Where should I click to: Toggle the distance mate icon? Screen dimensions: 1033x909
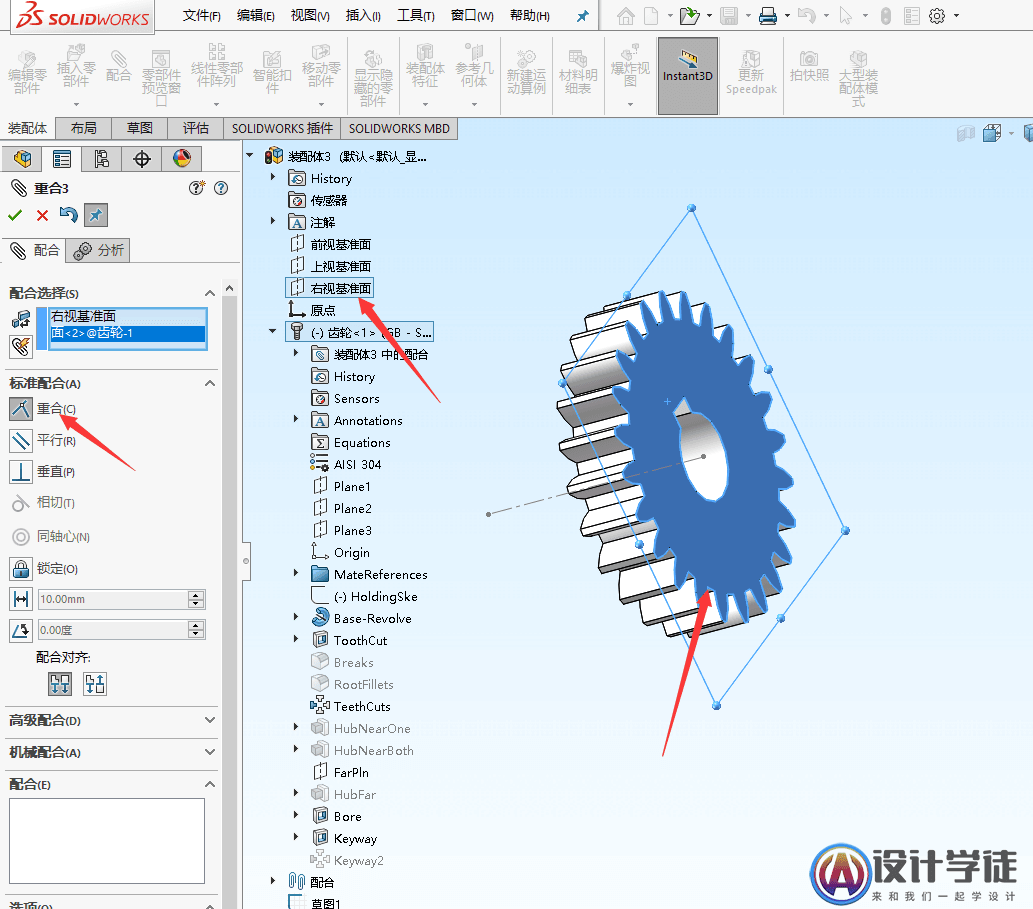click(20, 599)
